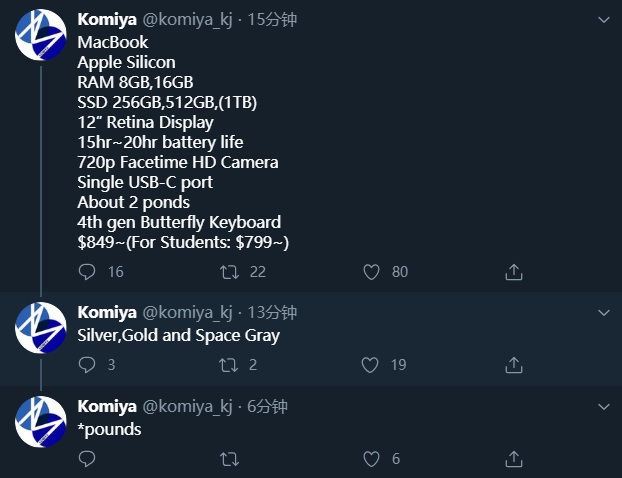Open more options for MacBook specs tweet
This screenshot has width=622, height=478.
tap(603, 20)
